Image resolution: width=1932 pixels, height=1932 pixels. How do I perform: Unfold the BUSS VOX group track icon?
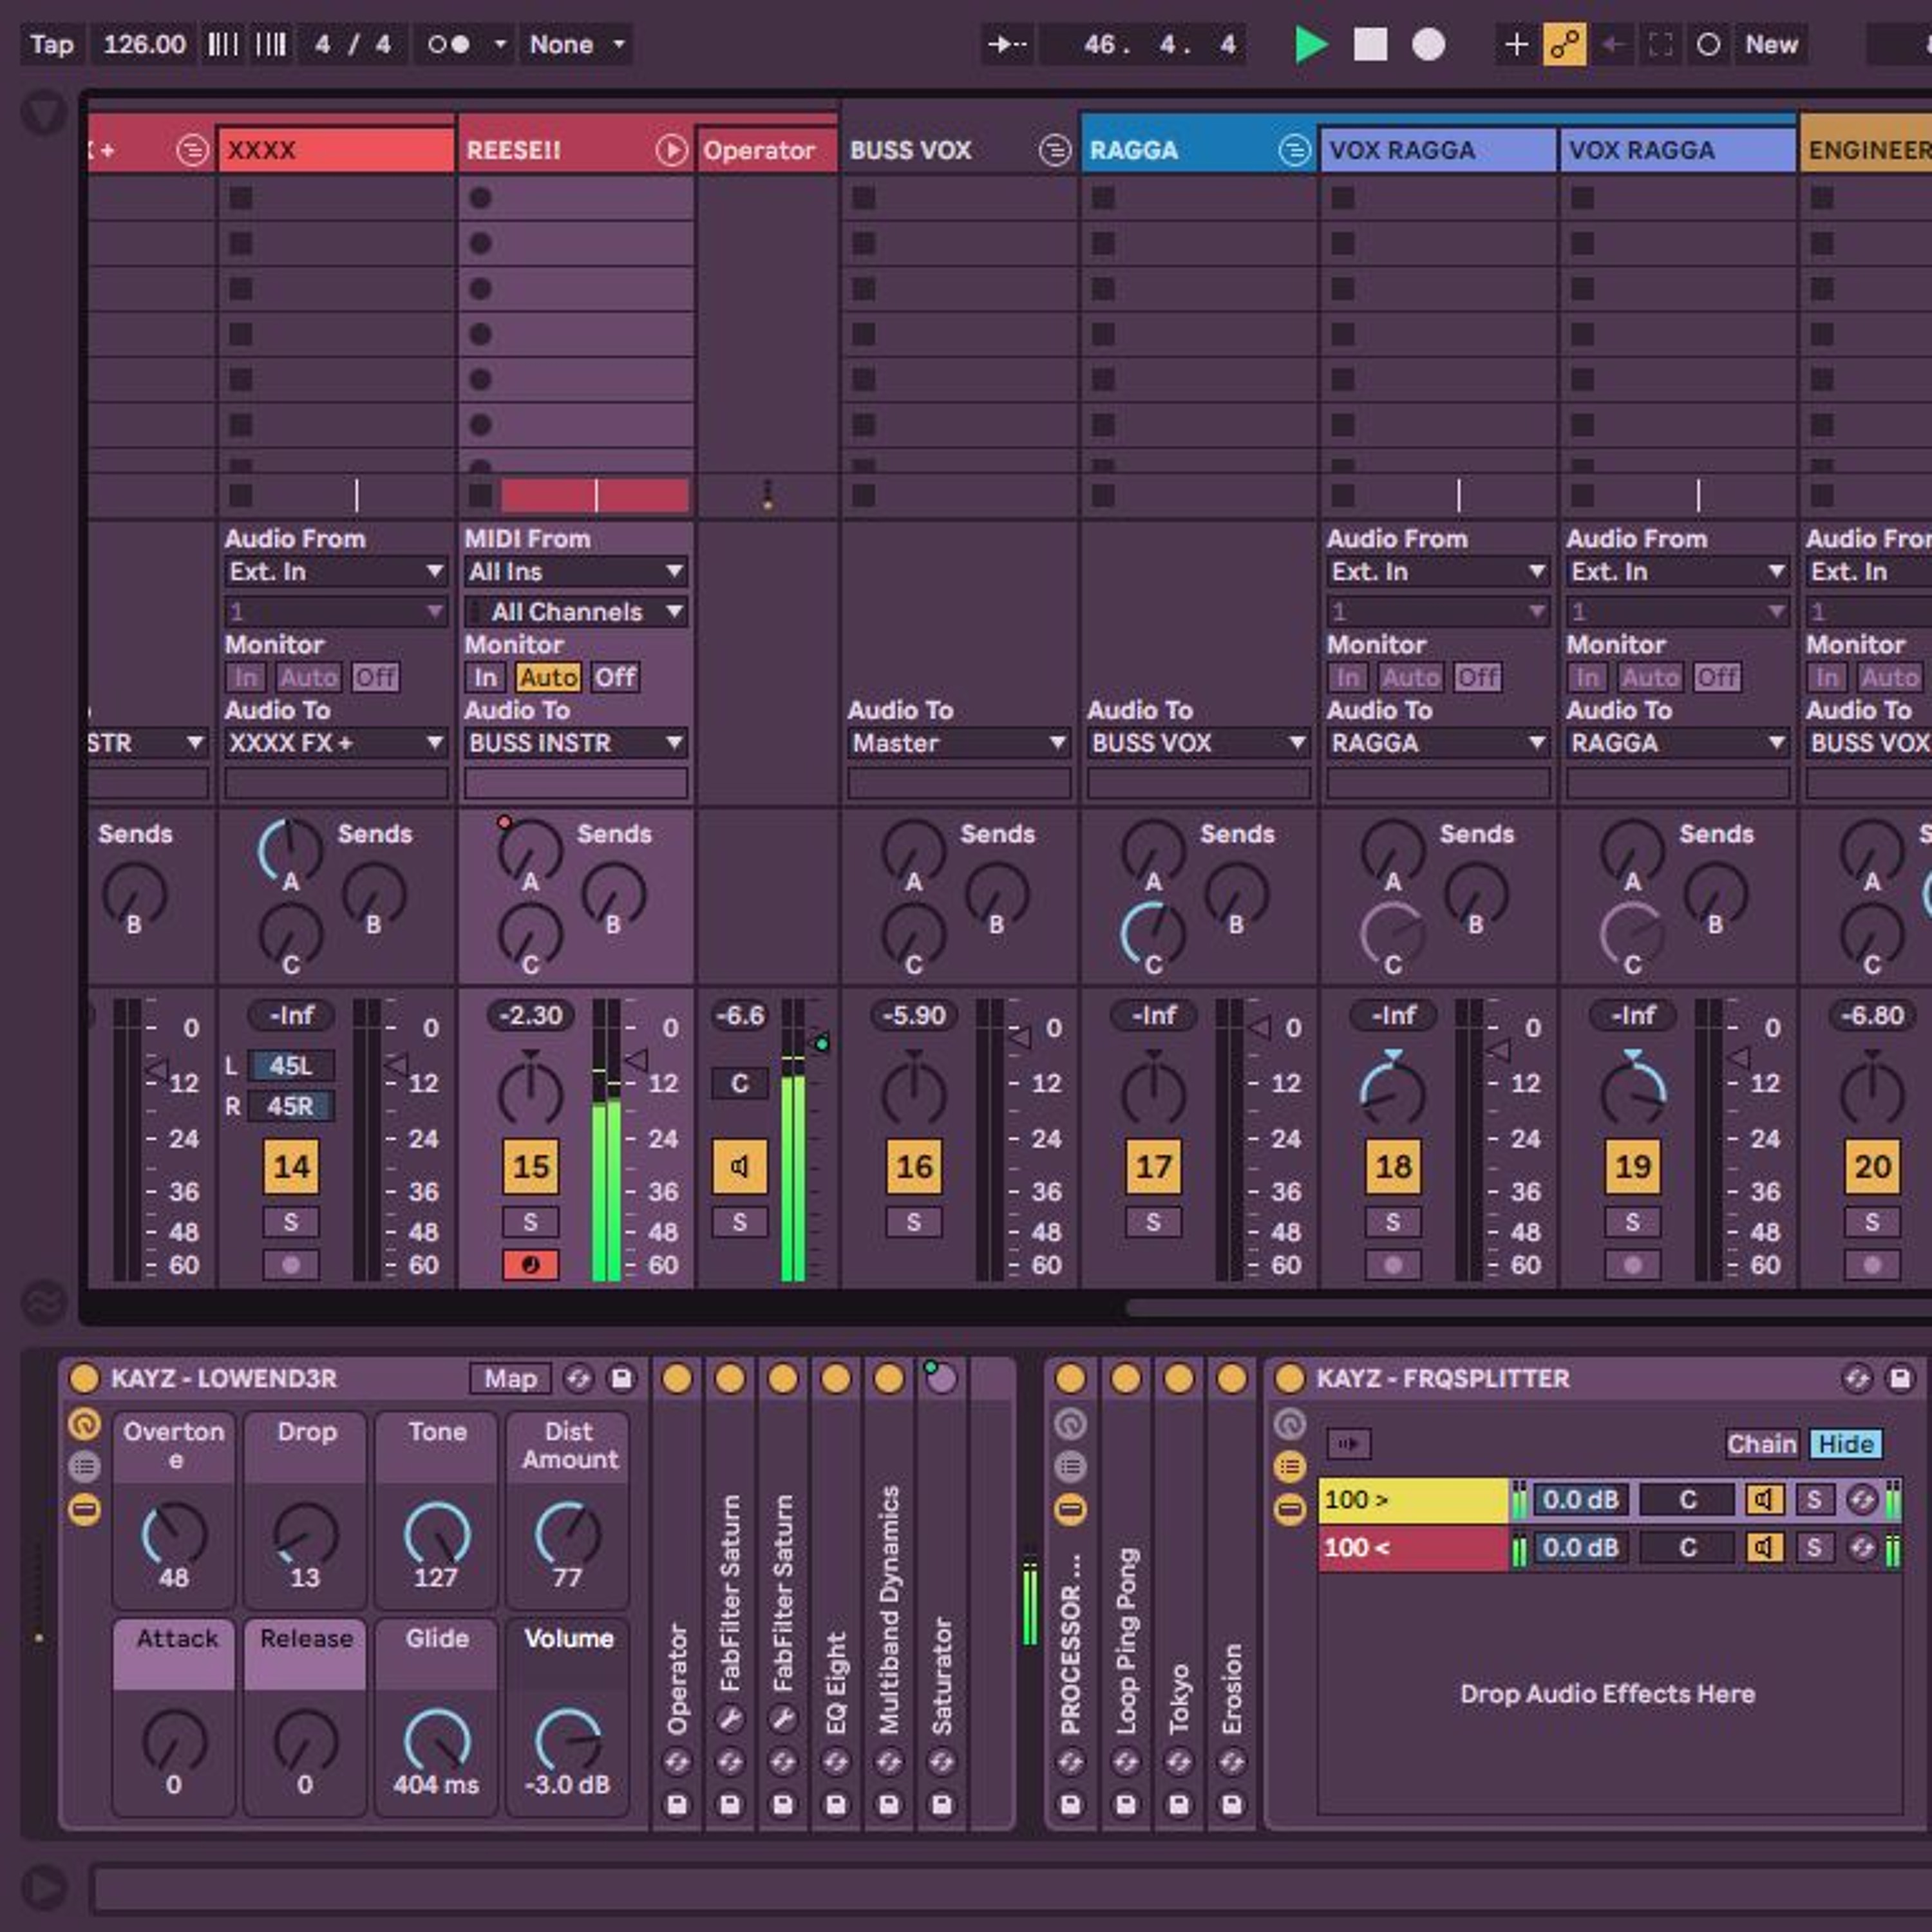pyautogui.click(x=1054, y=151)
